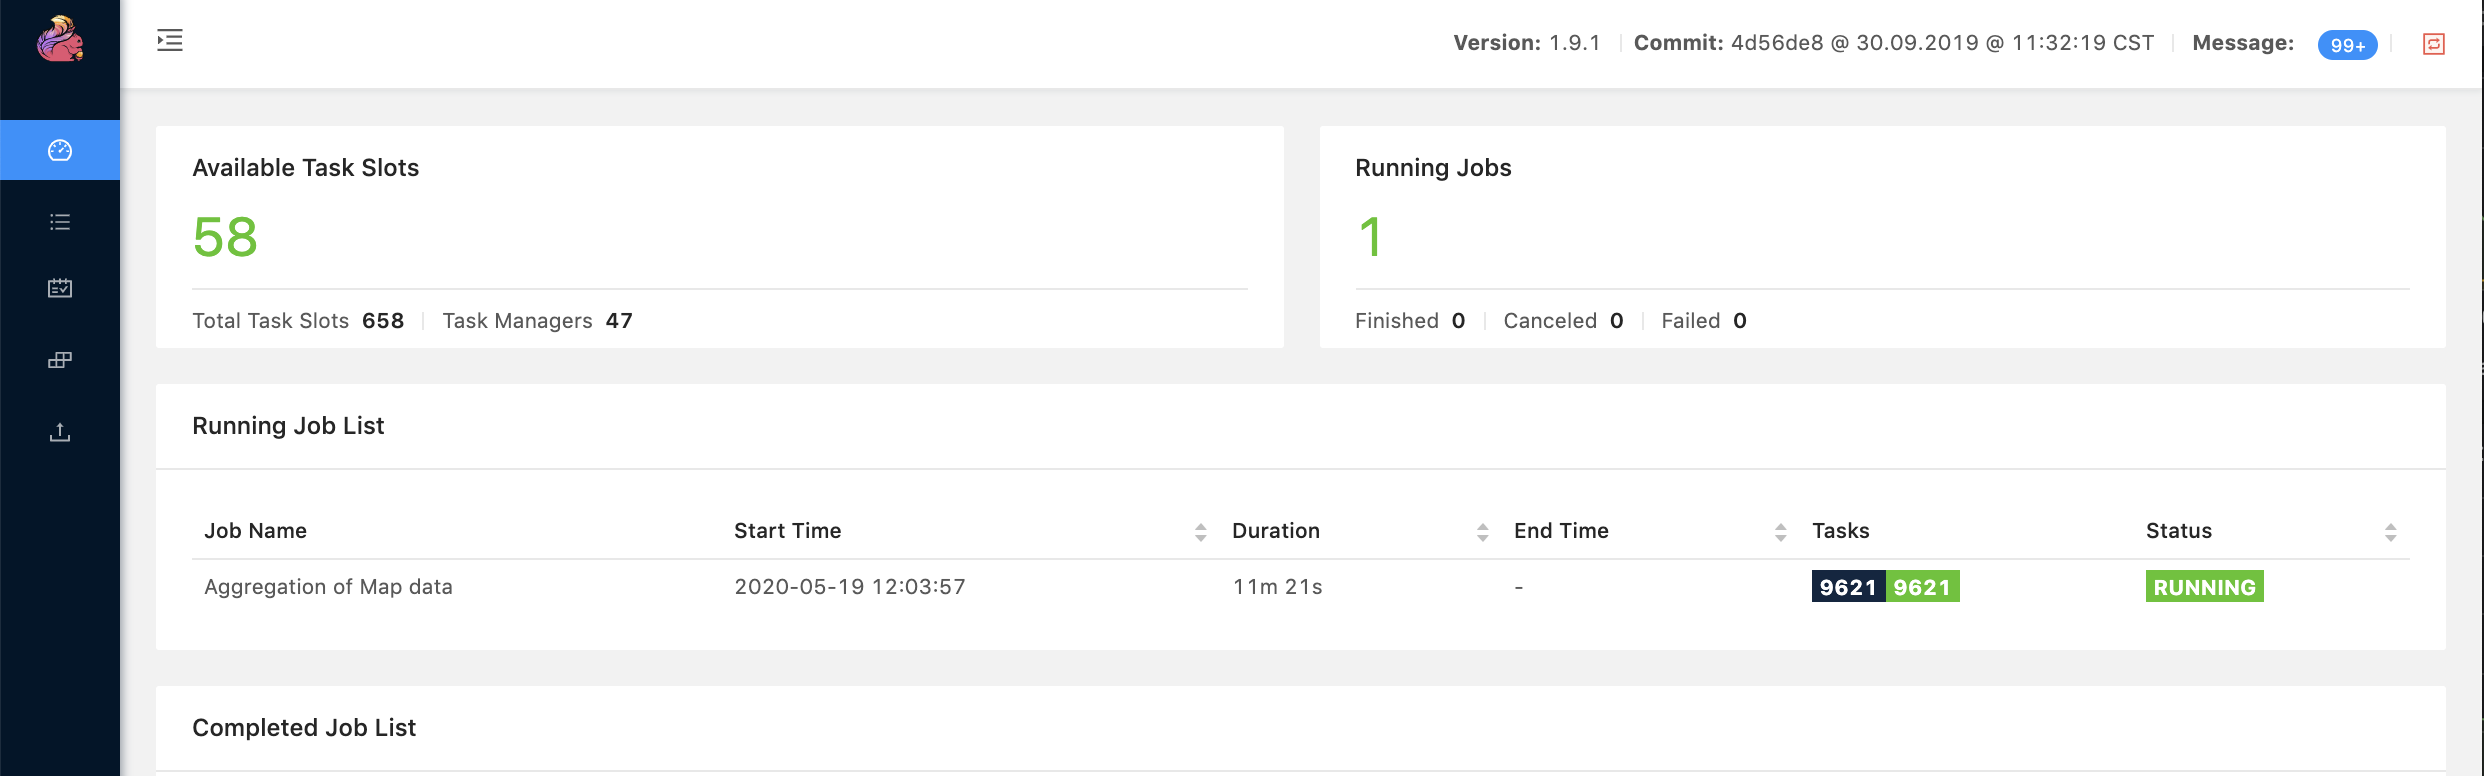
Task: Sort jobs by End Time arrows
Action: (1780, 532)
